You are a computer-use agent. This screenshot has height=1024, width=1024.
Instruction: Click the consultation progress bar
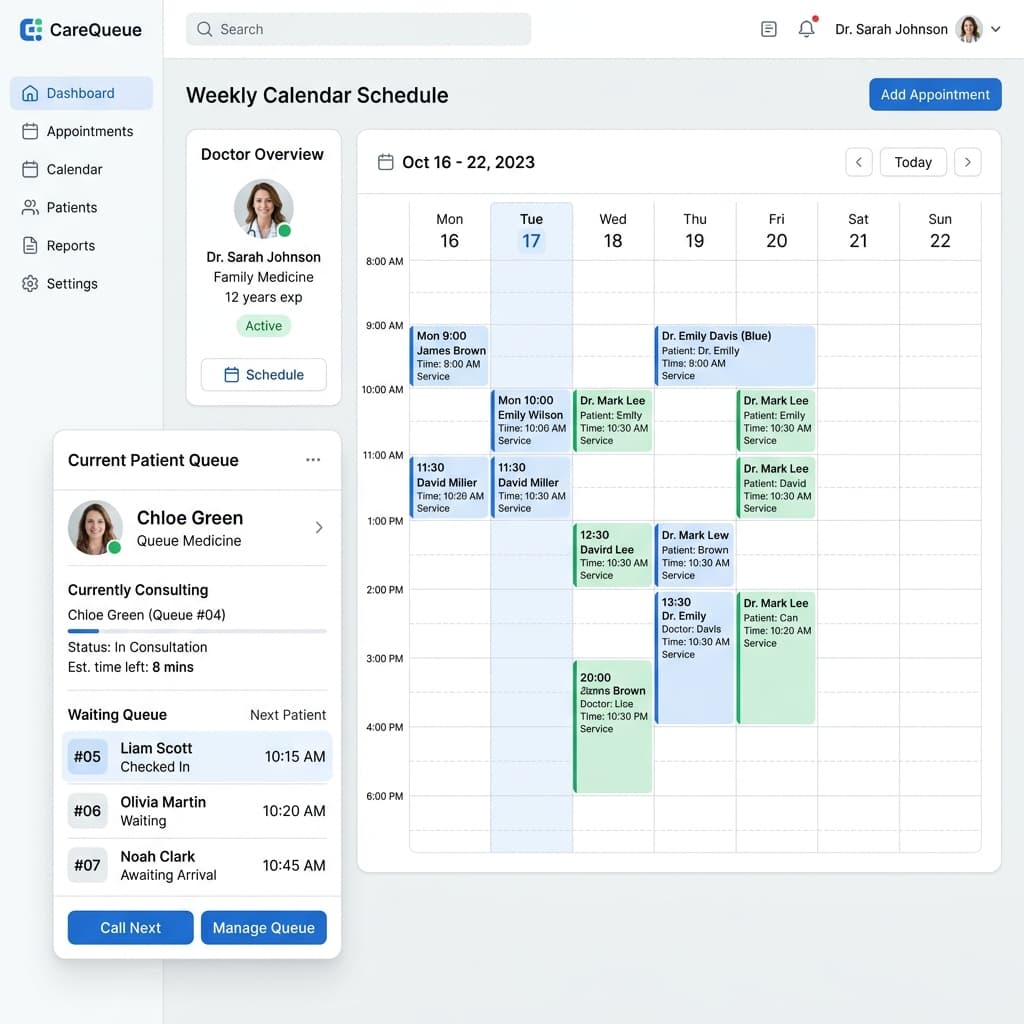pos(197,631)
